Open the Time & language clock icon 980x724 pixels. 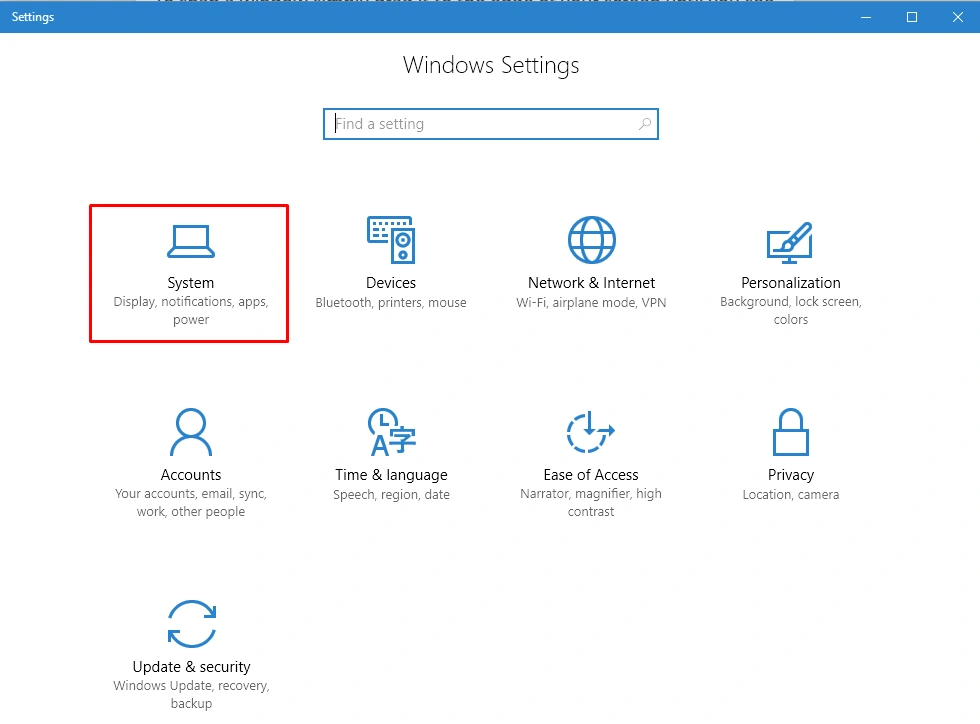click(x=391, y=432)
